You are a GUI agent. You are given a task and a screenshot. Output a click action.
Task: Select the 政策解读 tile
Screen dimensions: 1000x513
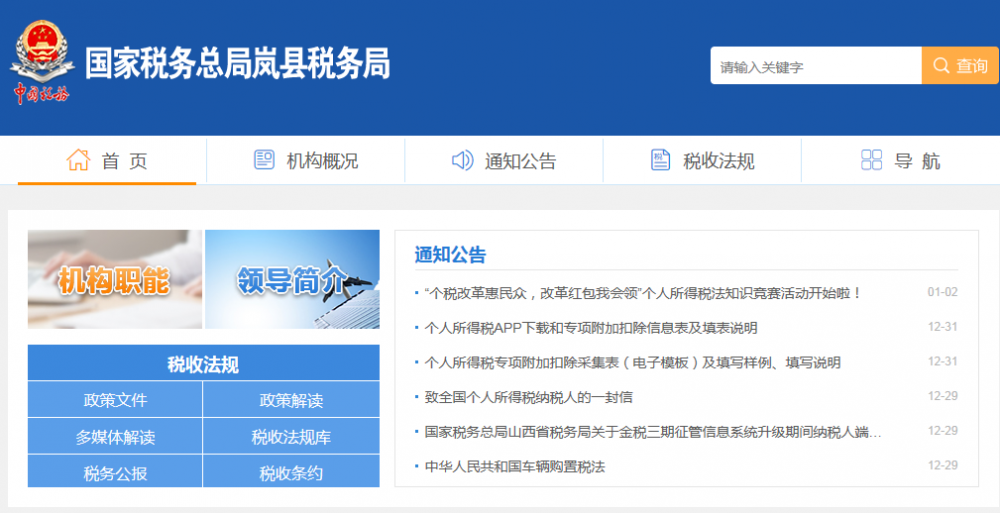[x=291, y=400]
